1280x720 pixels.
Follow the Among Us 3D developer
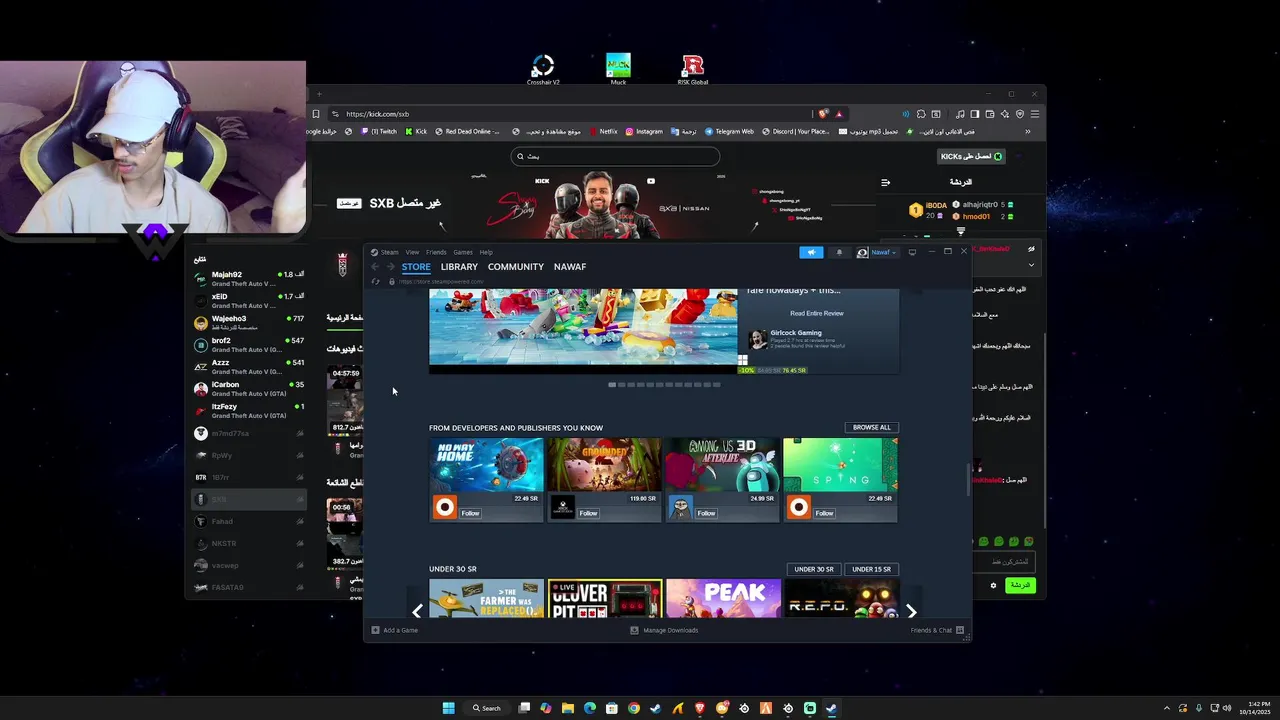pos(706,513)
